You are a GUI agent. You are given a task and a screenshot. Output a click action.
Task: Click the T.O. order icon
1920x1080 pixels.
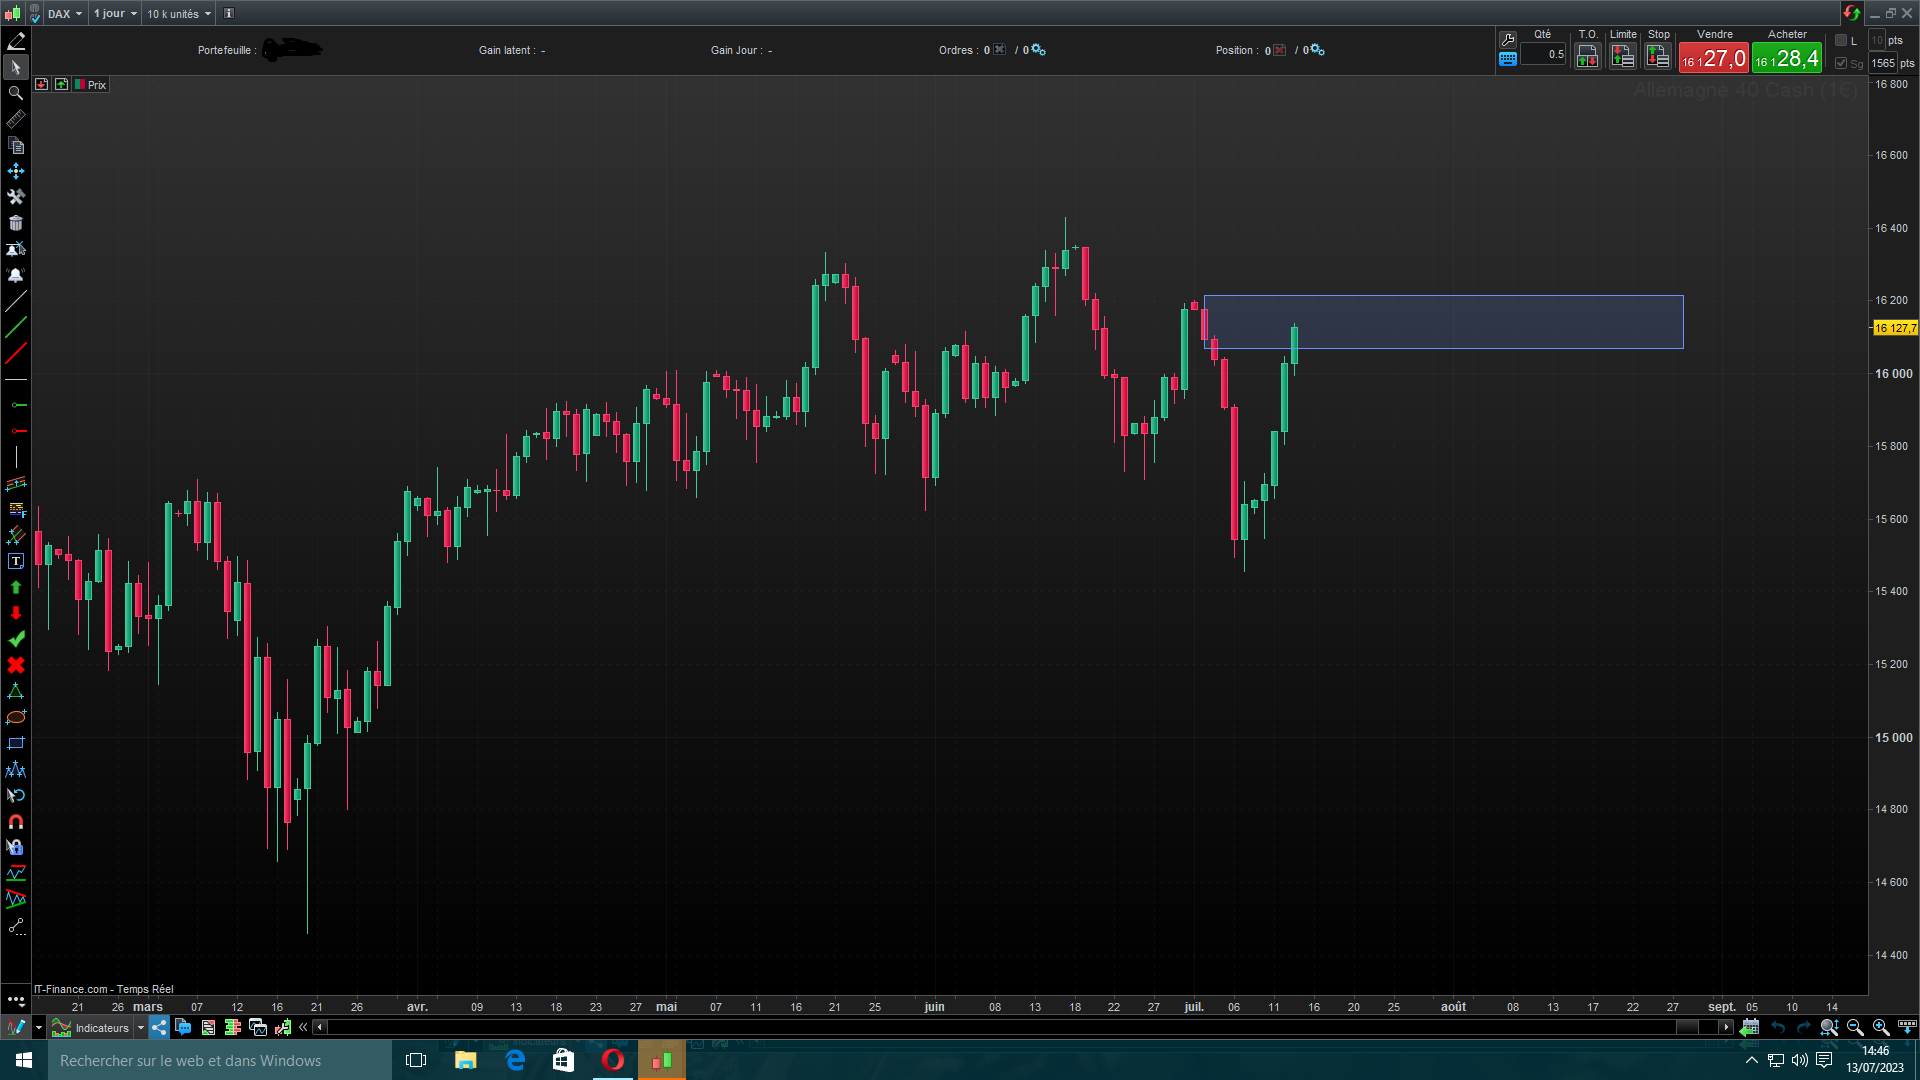coord(1587,57)
